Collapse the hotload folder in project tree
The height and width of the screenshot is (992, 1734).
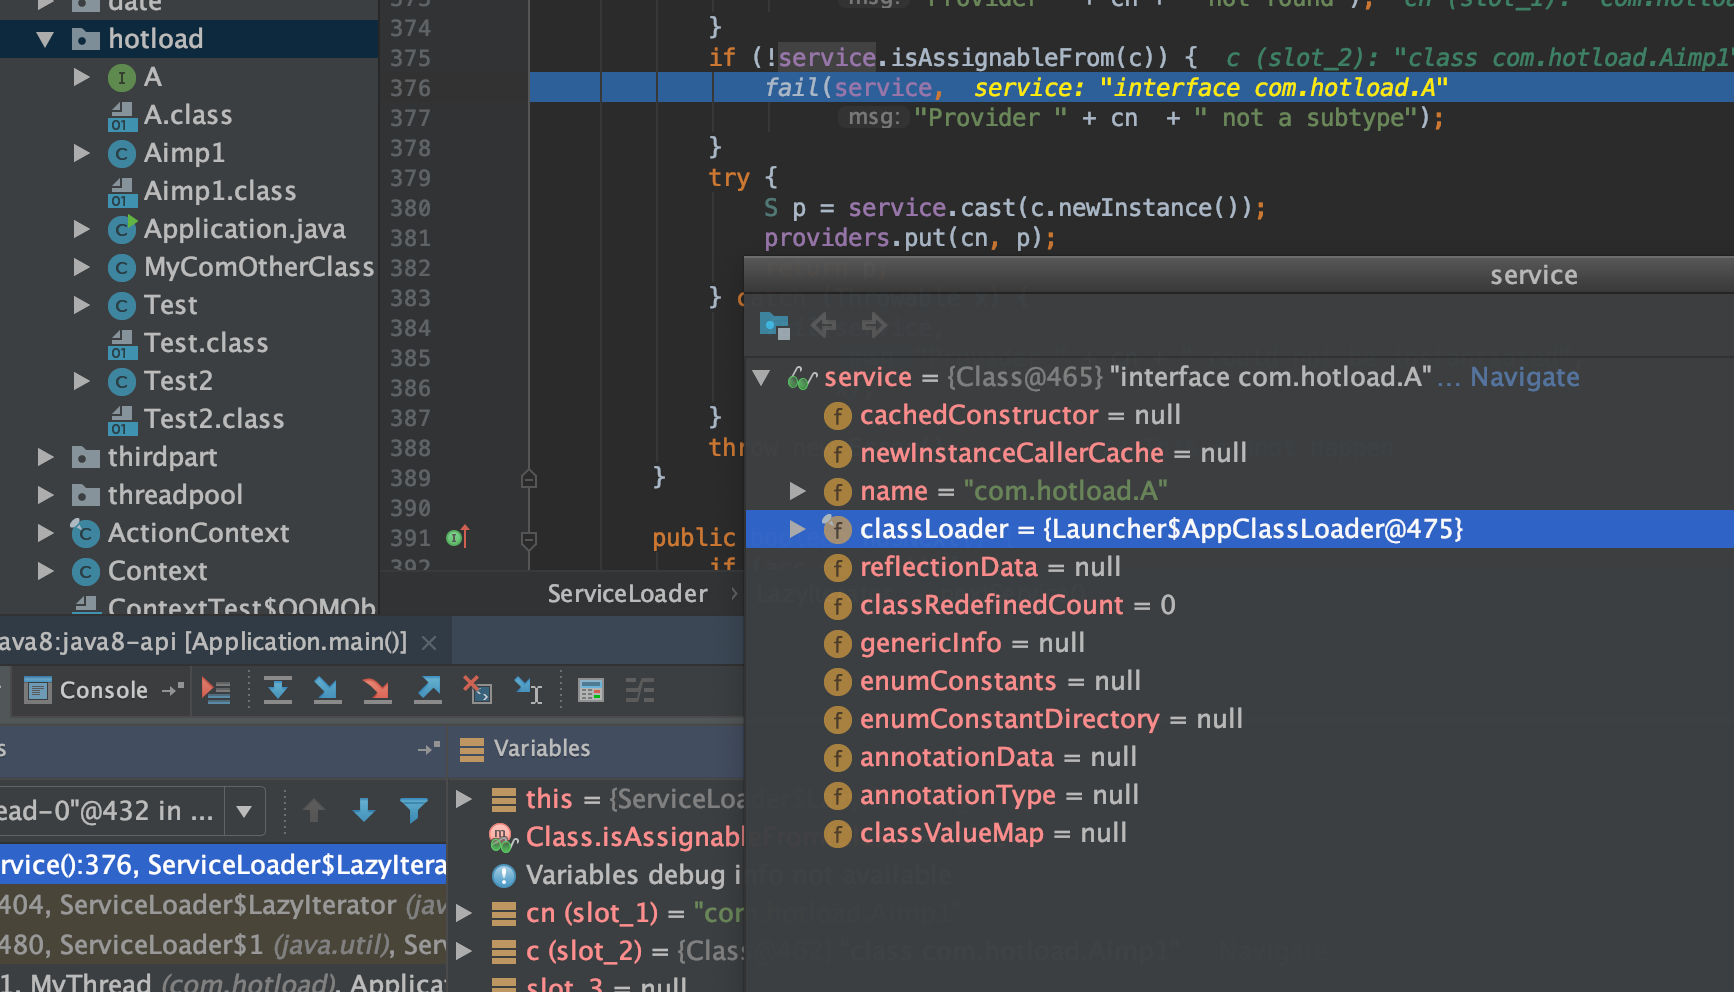pyautogui.click(x=44, y=38)
